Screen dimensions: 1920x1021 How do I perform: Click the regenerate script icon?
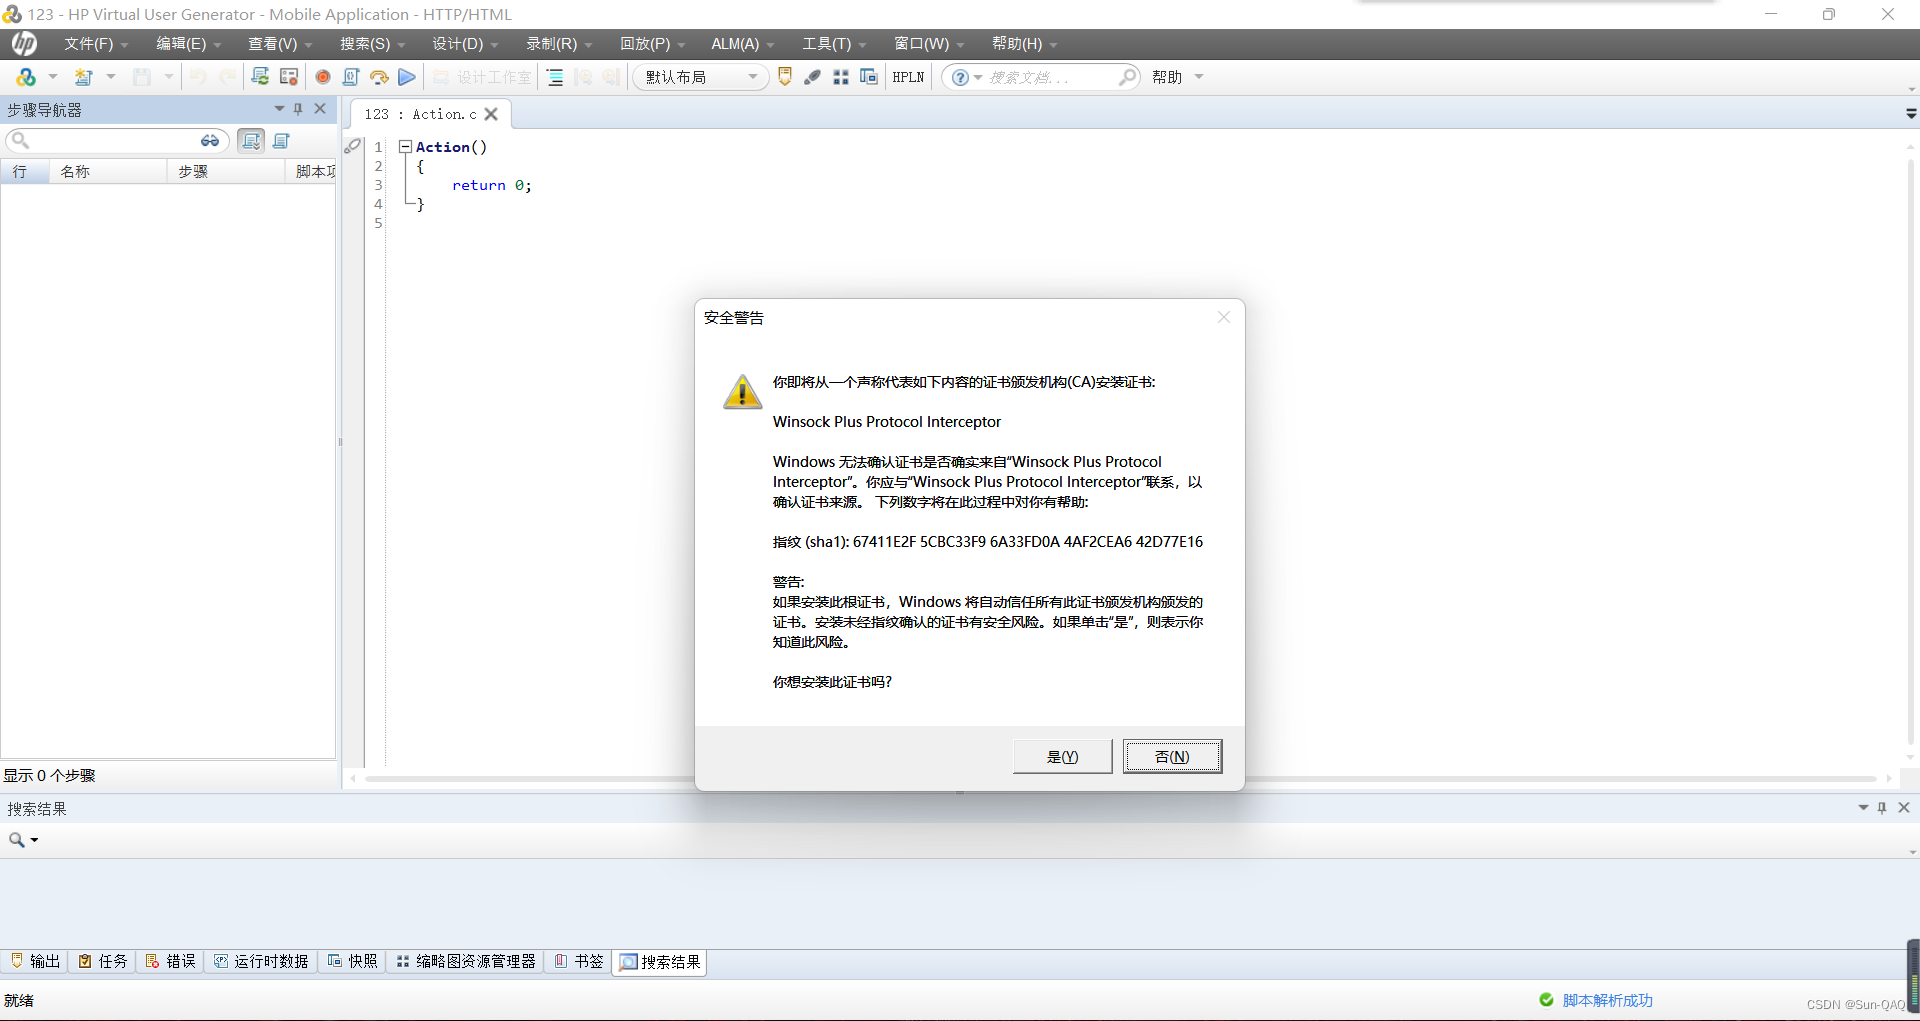[x=260, y=77]
